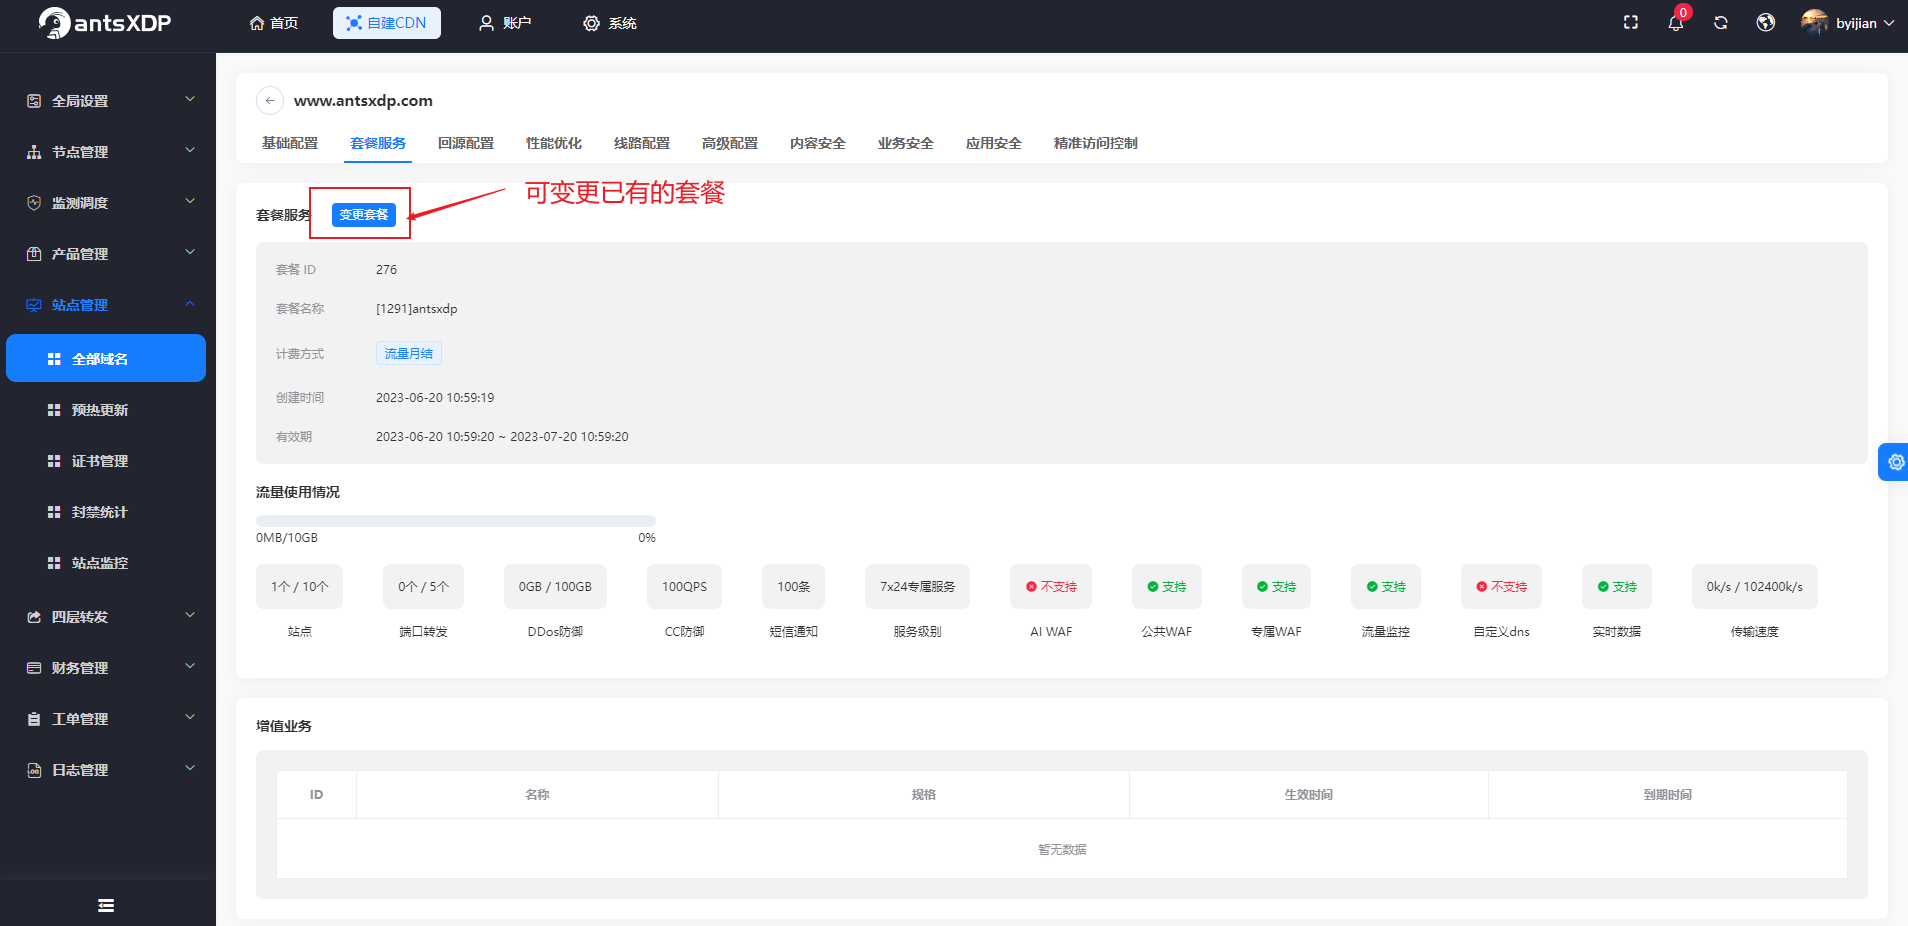The width and height of the screenshot is (1908, 926).
Task: Open the 精准访问控制 tab
Action: (x=1096, y=143)
